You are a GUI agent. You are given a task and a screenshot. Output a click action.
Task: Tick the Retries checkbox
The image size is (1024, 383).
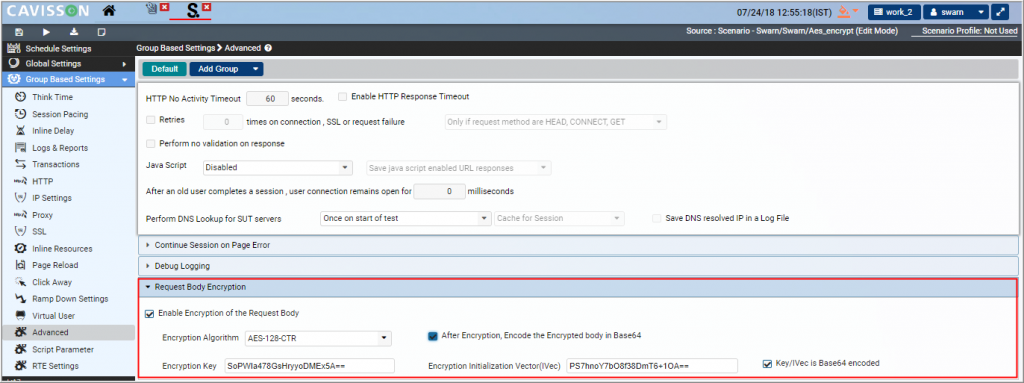point(150,120)
